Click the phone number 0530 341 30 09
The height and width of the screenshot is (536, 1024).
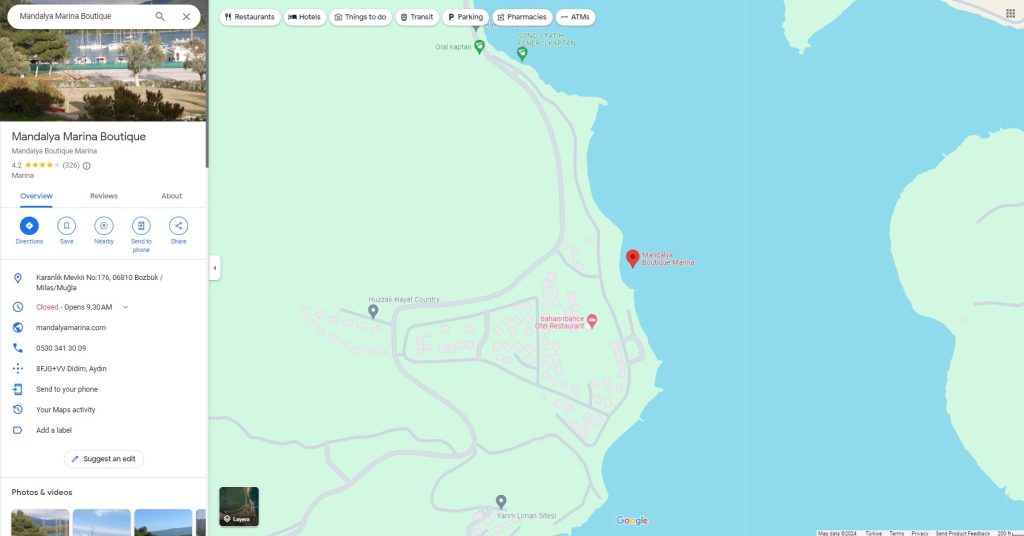click(61, 348)
